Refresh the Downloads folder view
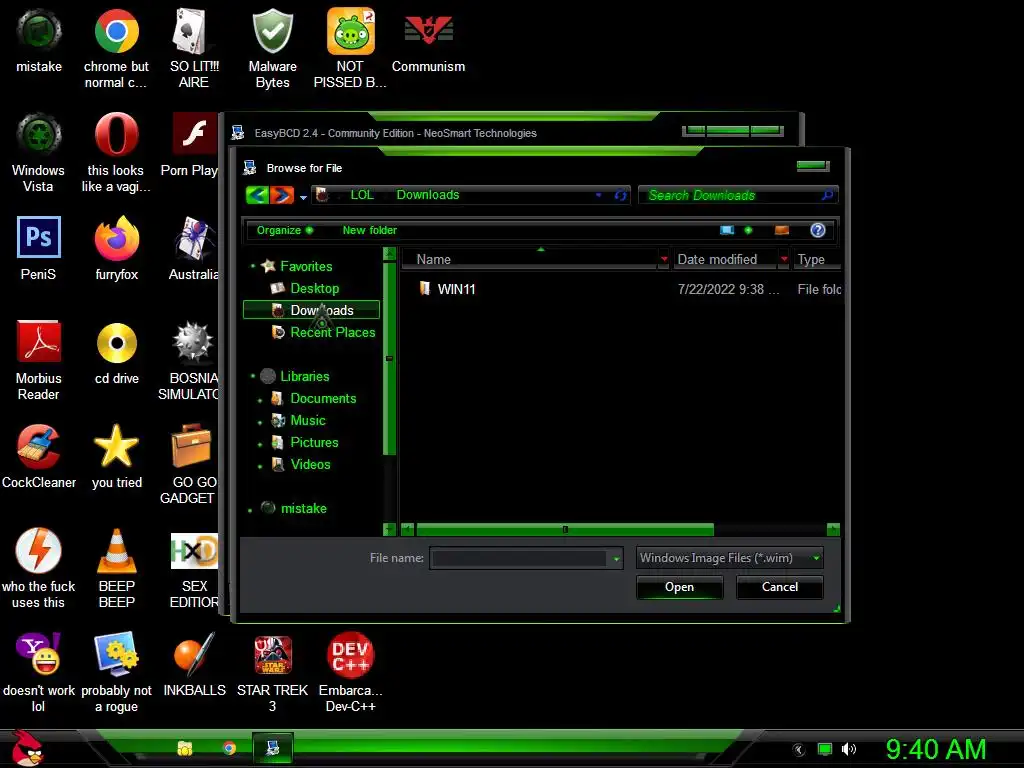 tap(620, 195)
